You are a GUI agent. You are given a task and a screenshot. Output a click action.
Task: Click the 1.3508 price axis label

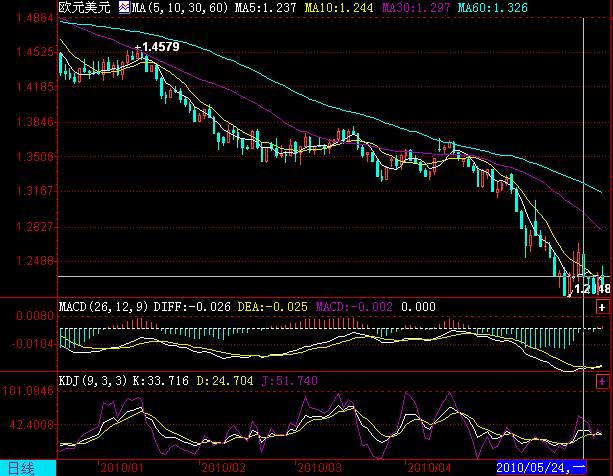[35, 157]
